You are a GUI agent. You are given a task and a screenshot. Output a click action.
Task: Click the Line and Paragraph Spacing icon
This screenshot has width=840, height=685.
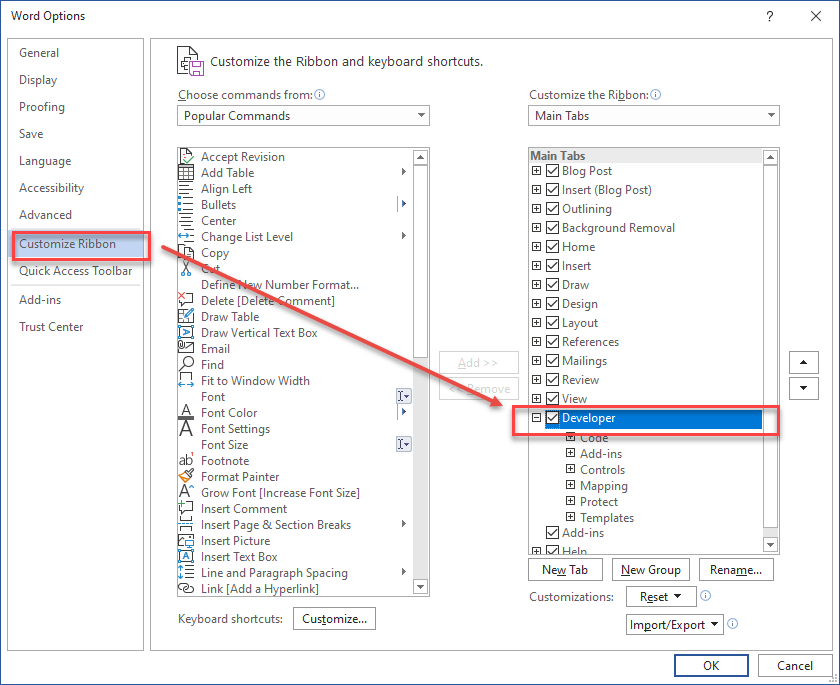click(x=186, y=573)
